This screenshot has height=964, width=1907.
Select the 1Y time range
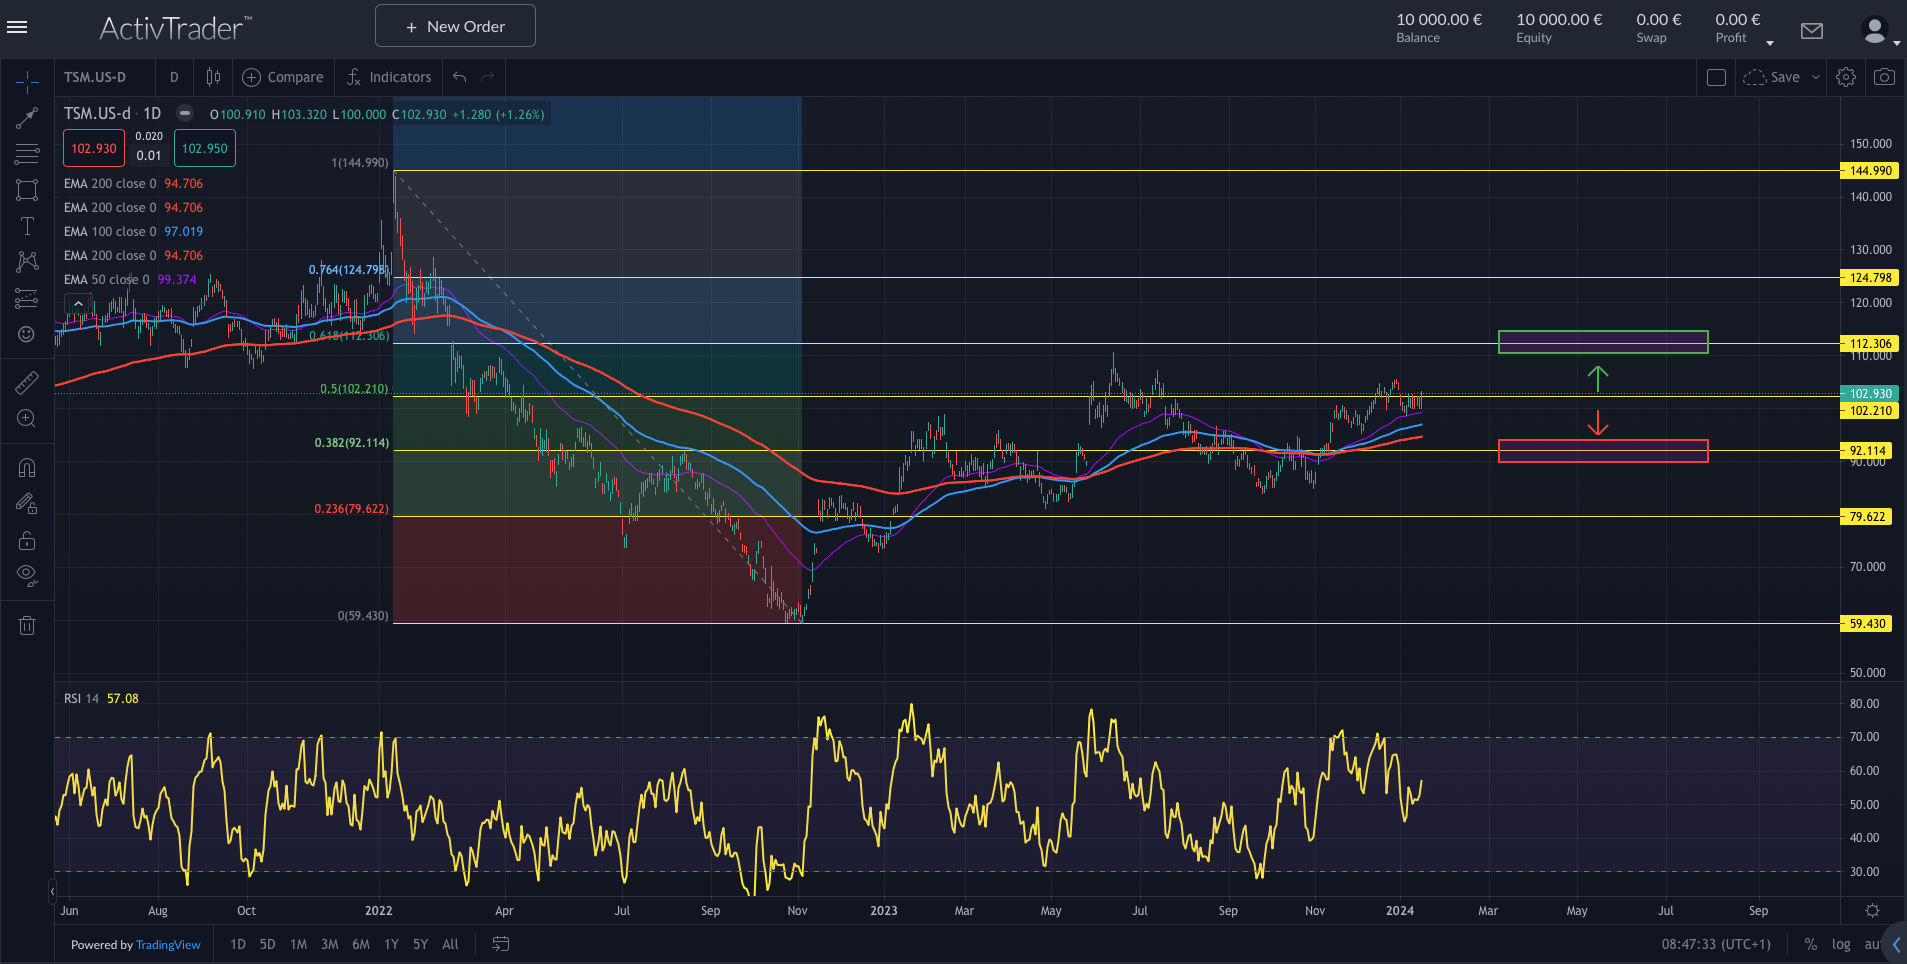[391, 944]
